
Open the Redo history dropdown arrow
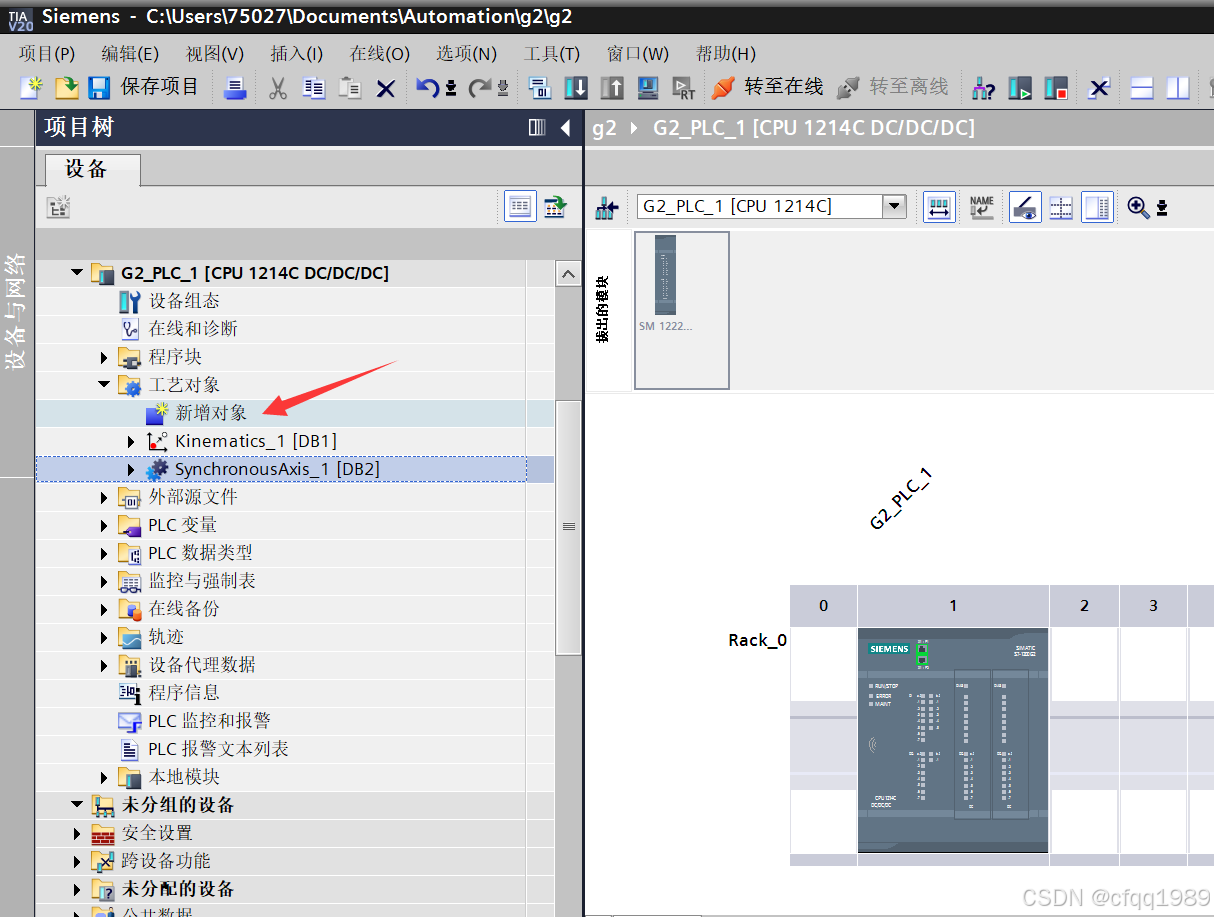click(502, 89)
